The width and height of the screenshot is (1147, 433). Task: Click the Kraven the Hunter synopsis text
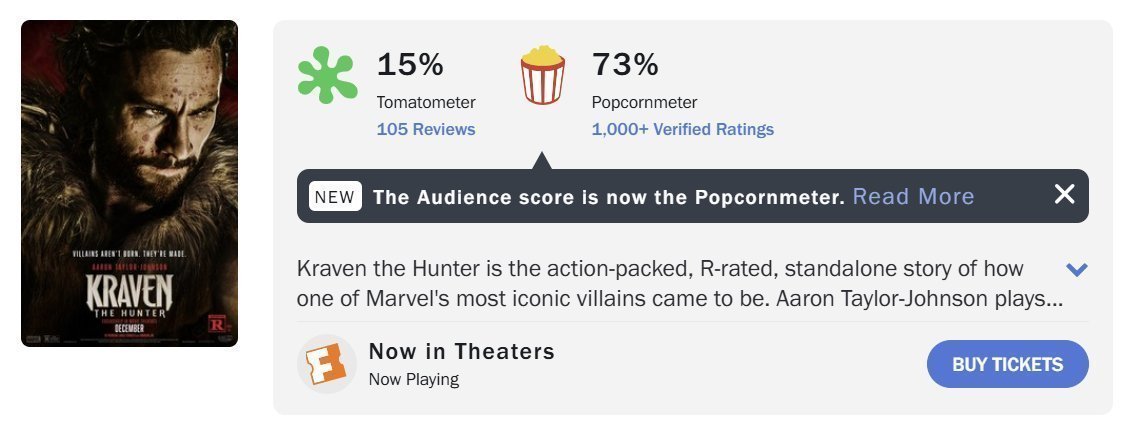coord(680,284)
